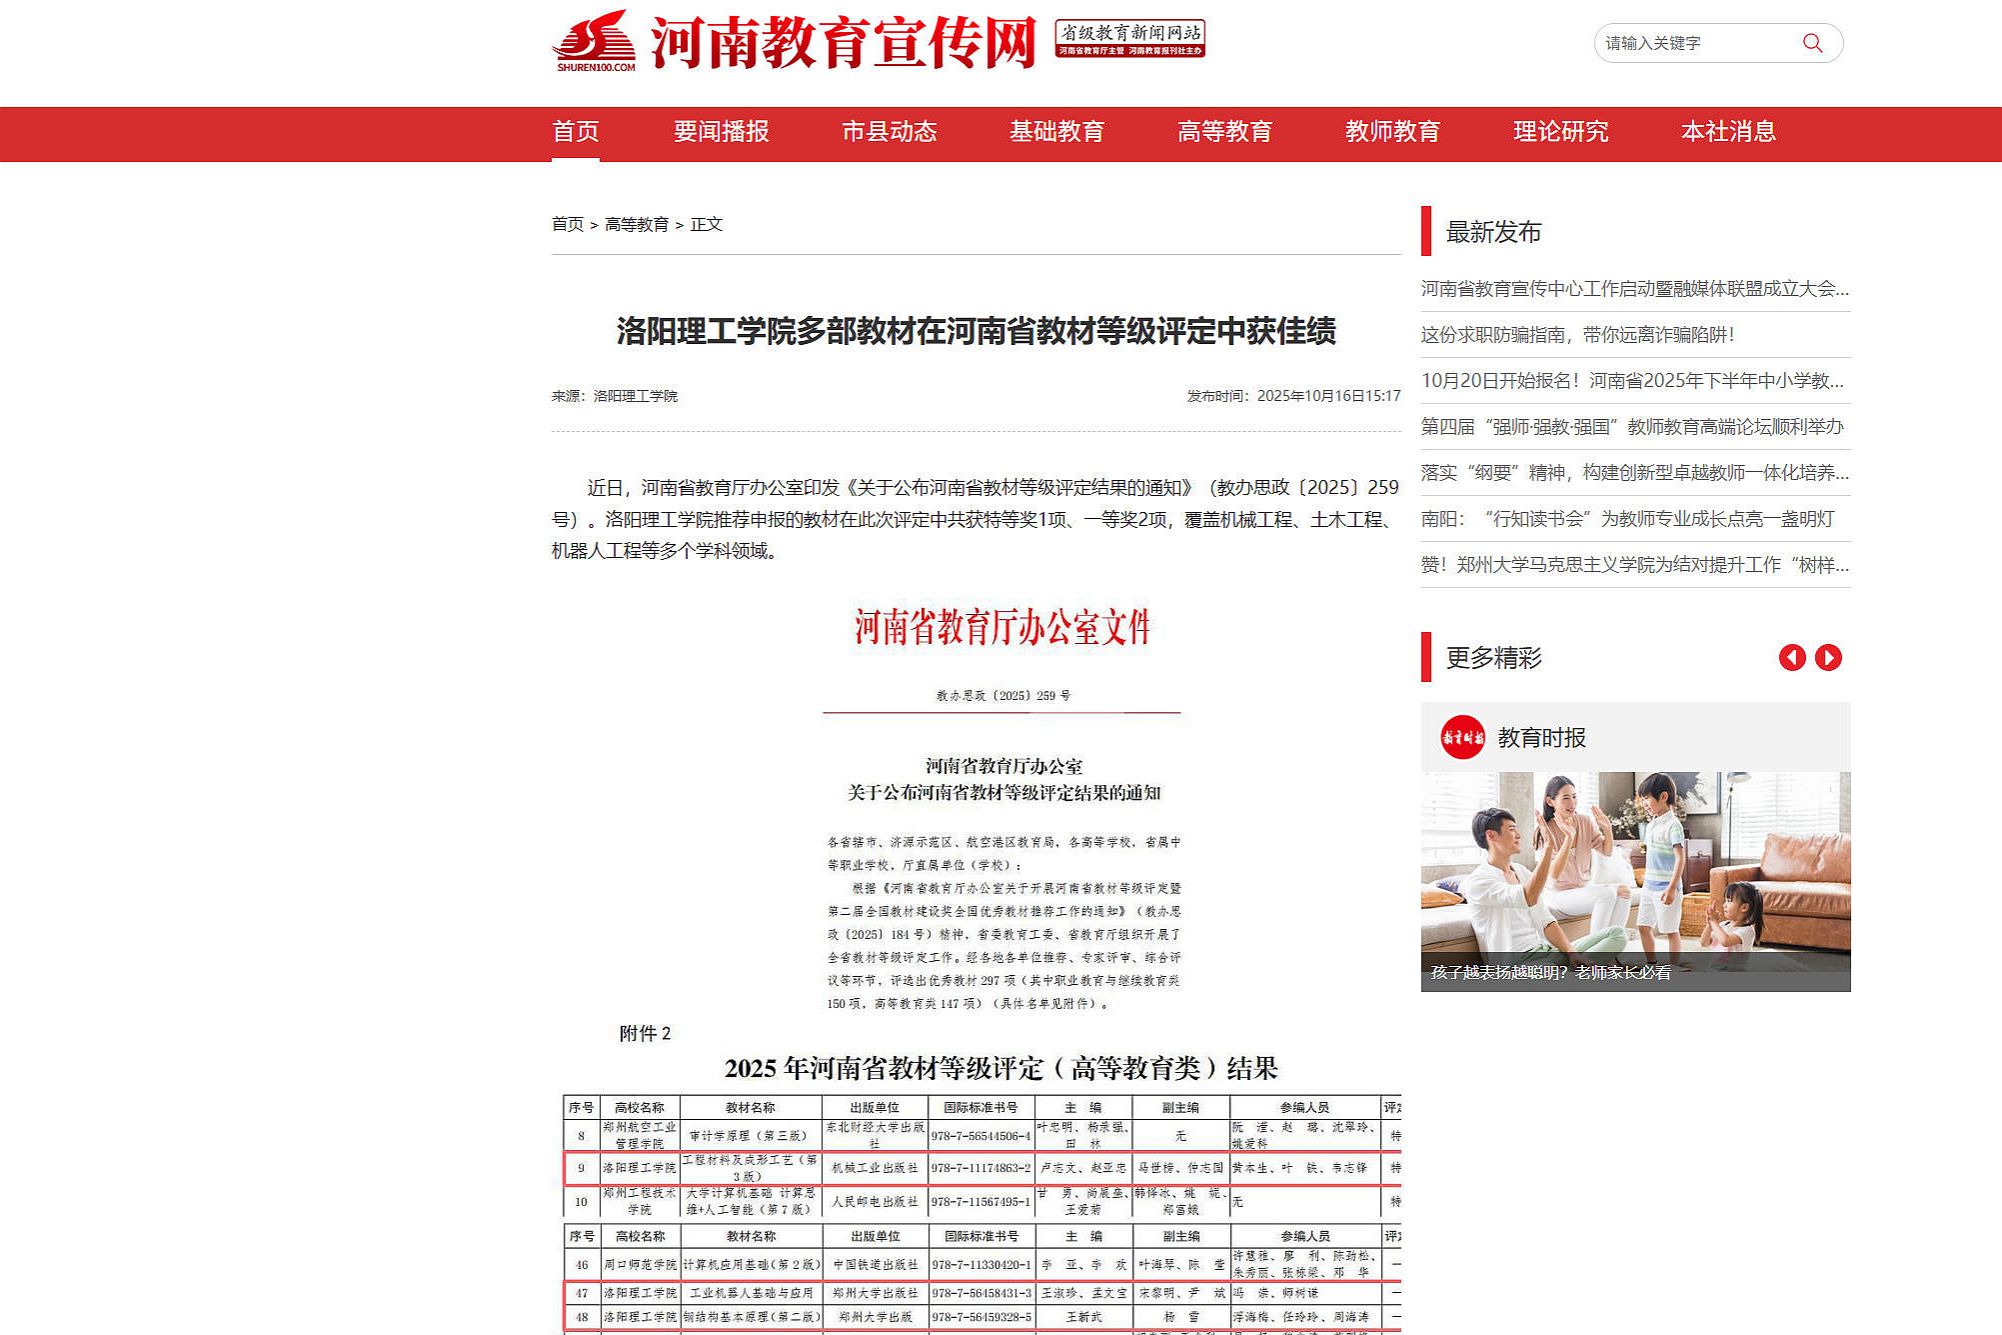Open the 要闻播报 navigation tab

point(720,132)
